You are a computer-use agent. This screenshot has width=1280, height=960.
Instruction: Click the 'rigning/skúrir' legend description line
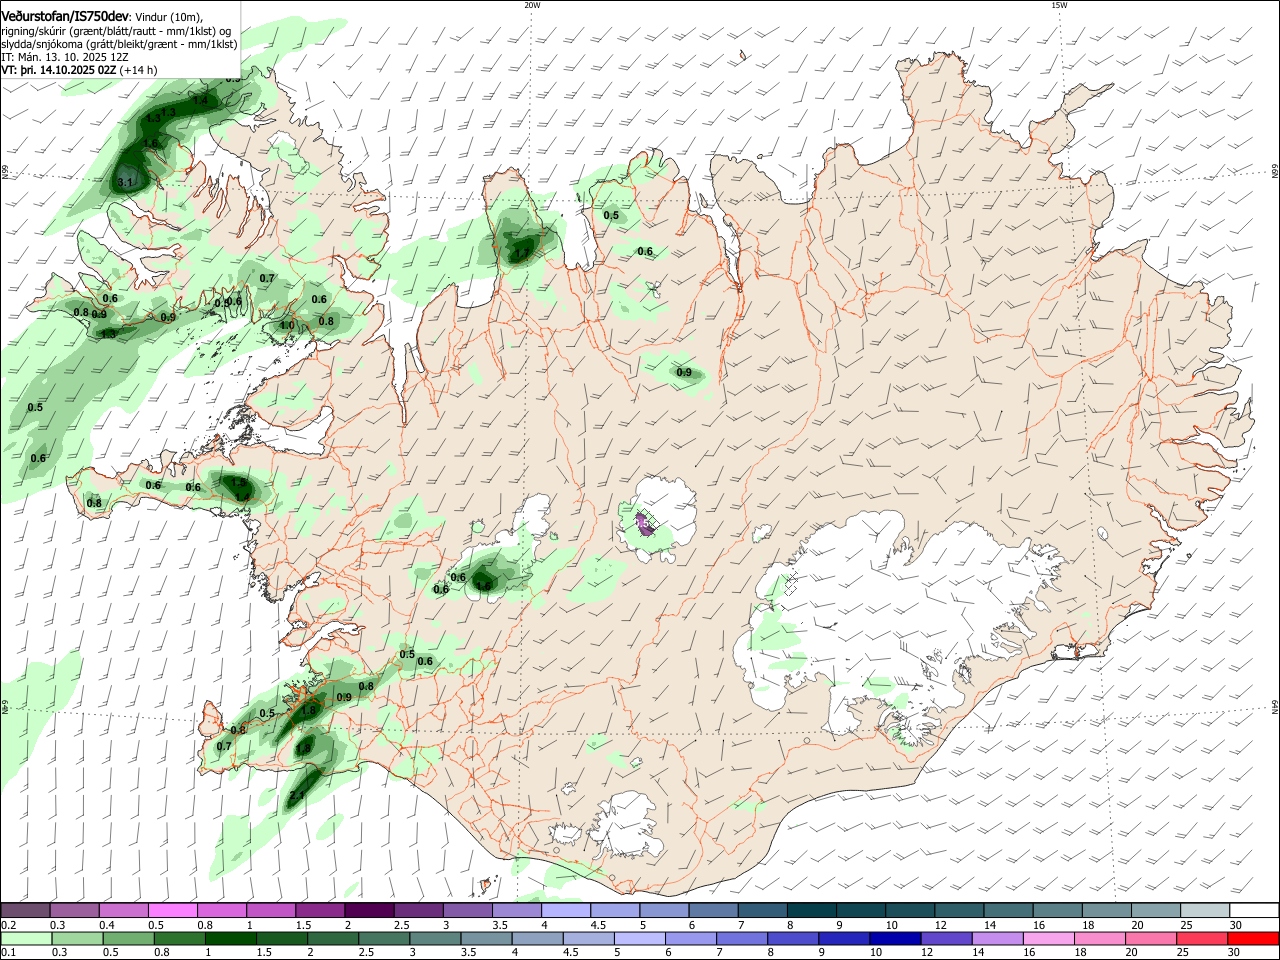point(116,31)
